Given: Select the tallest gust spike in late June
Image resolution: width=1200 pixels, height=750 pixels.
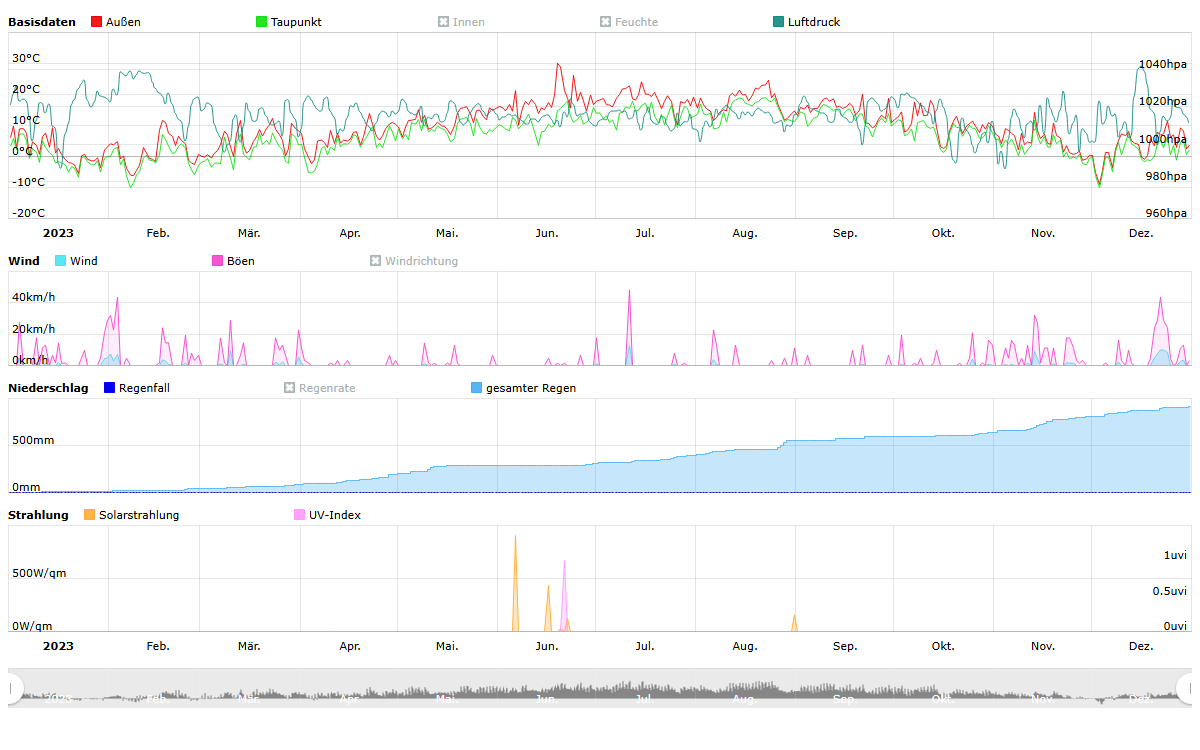Looking at the screenshot, I should (629, 292).
